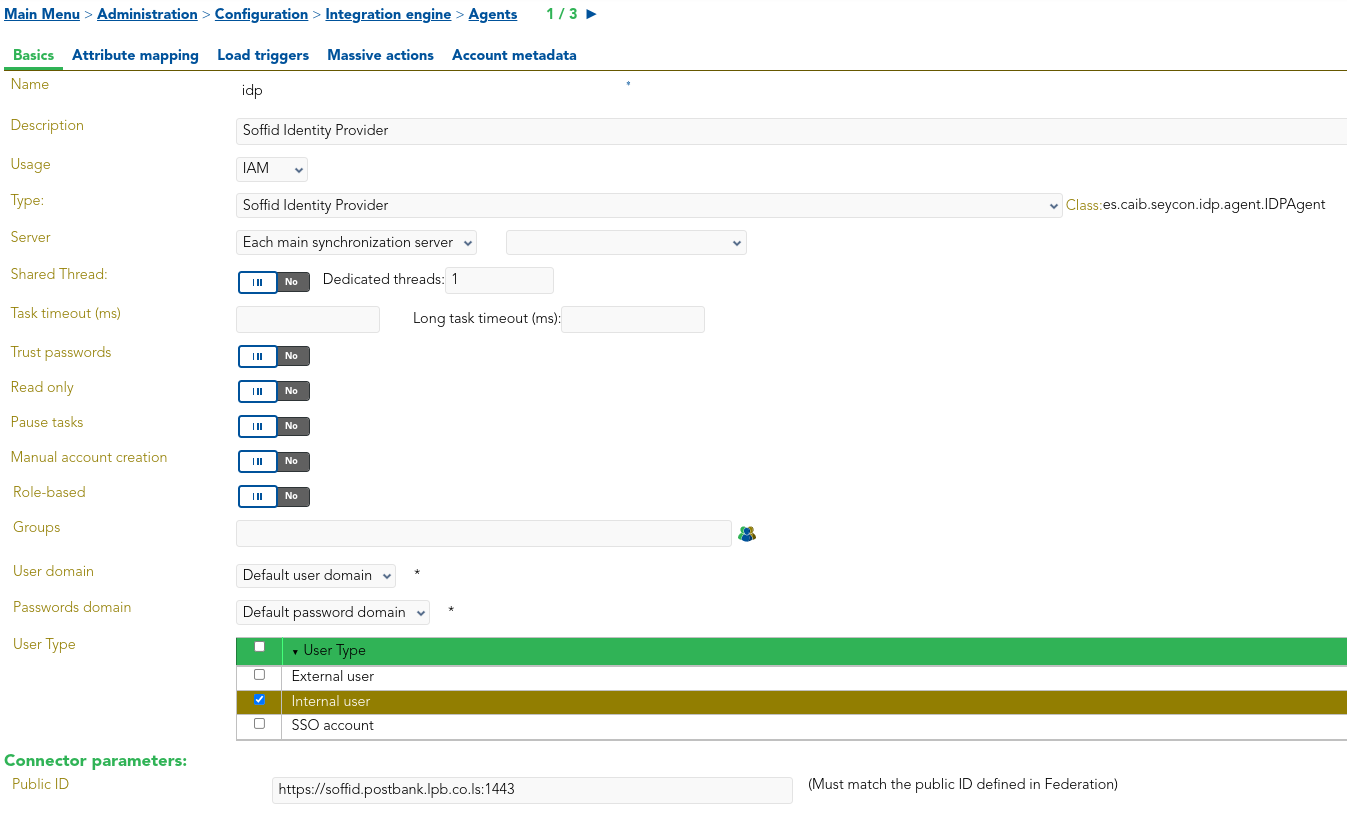This screenshot has width=1347, height=823.
Task: Open the Type Soffid Identity Provider dropdown
Action: click(x=649, y=205)
